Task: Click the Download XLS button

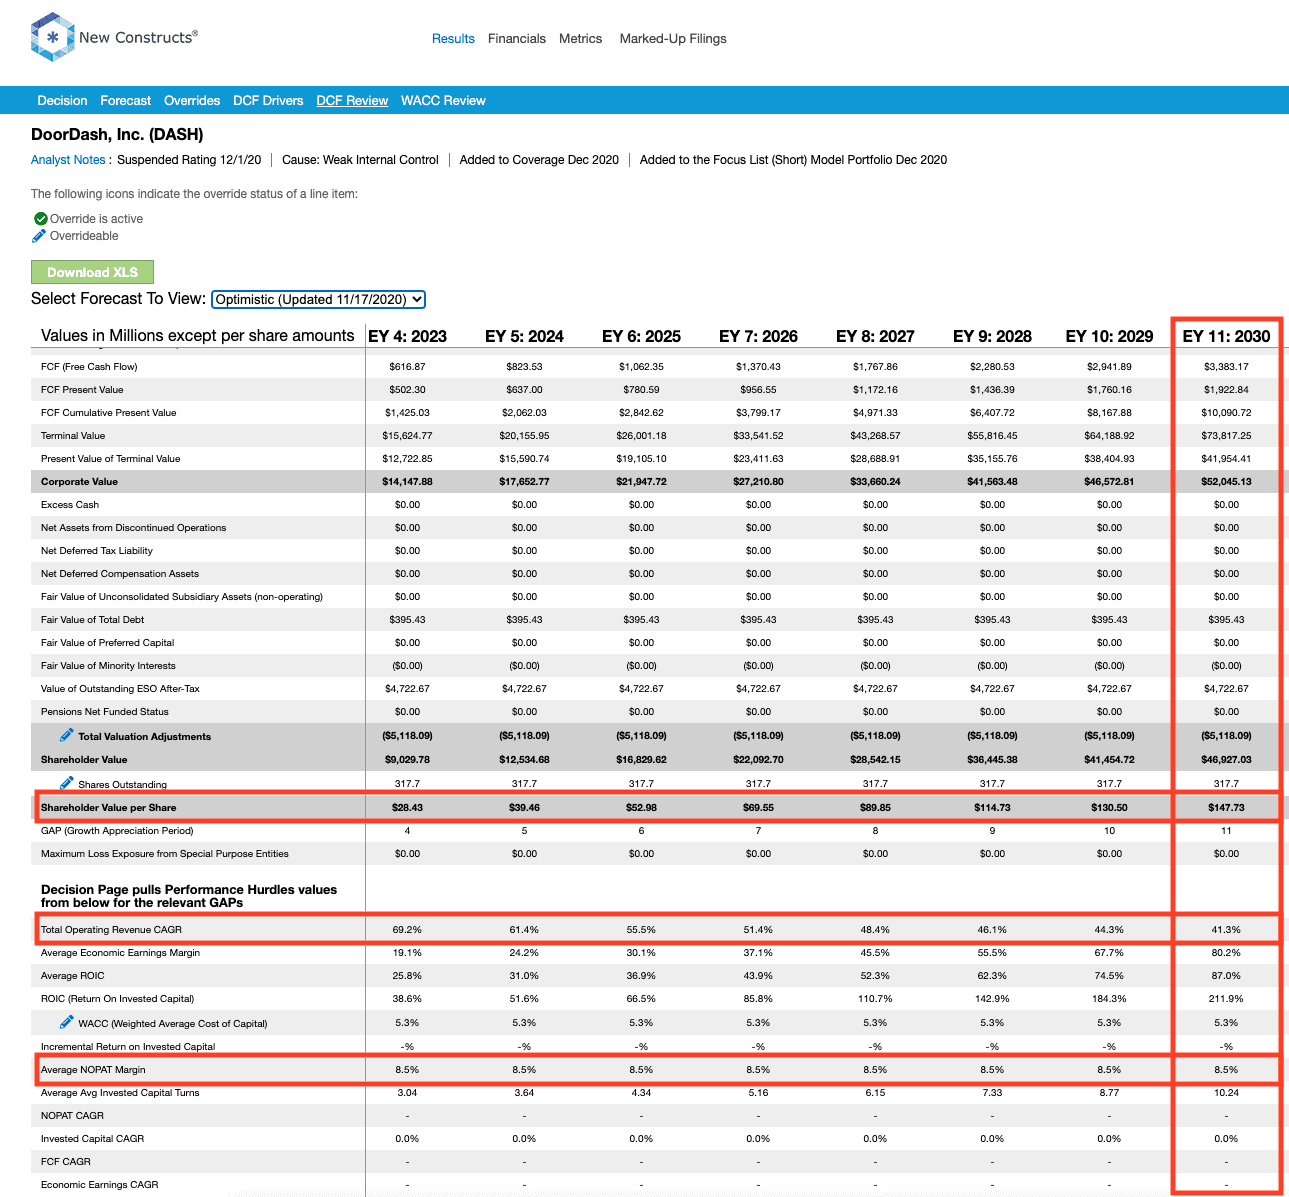Action: point(92,272)
